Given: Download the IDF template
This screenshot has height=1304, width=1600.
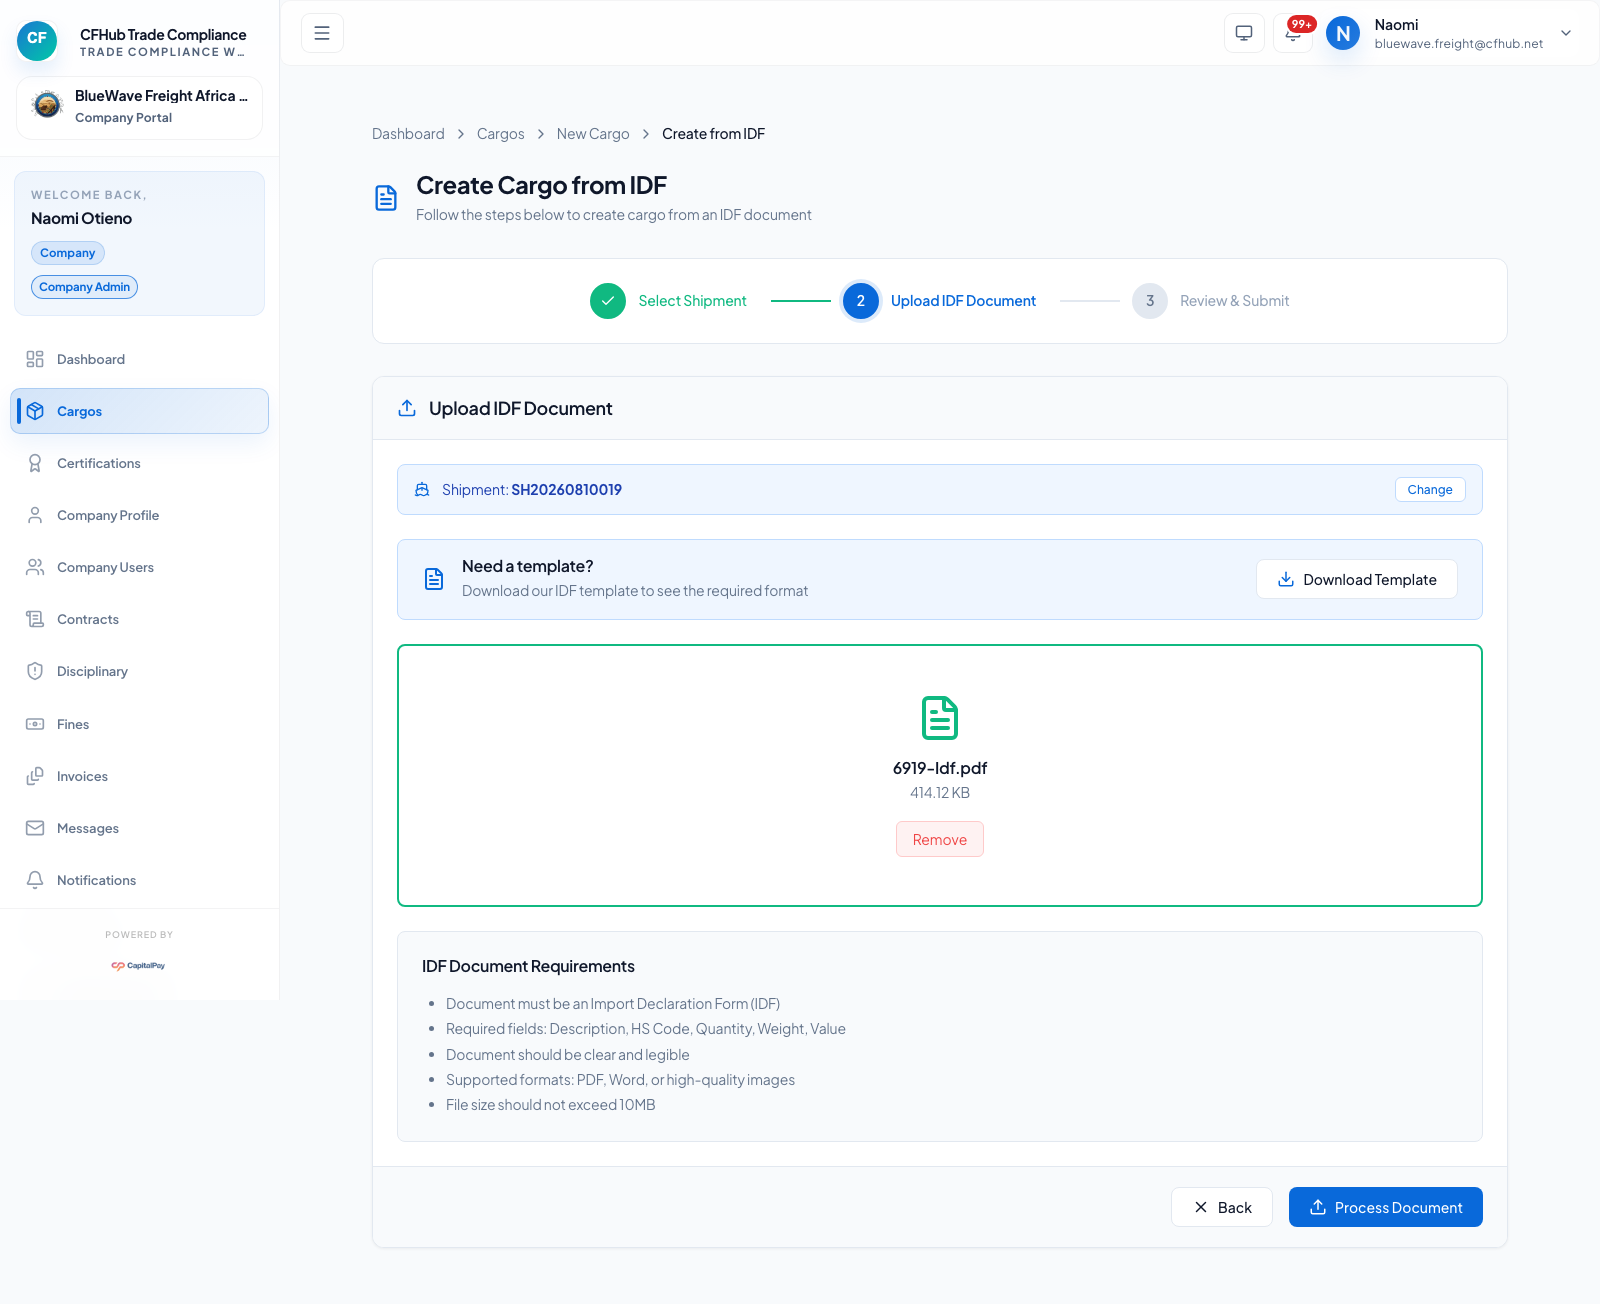Looking at the screenshot, I should point(1356,579).
